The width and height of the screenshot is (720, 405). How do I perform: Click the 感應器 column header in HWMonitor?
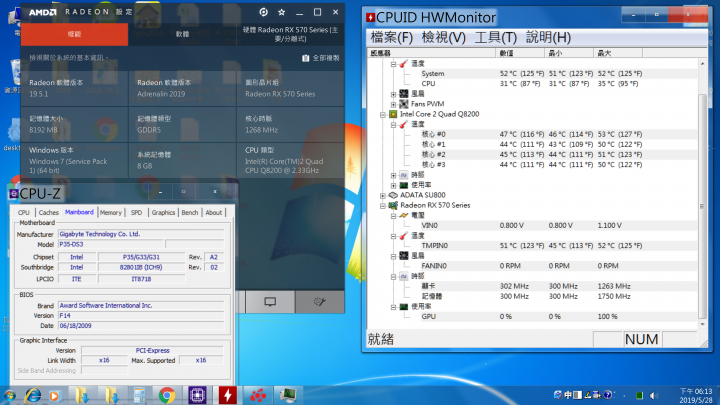pos(432,53)
